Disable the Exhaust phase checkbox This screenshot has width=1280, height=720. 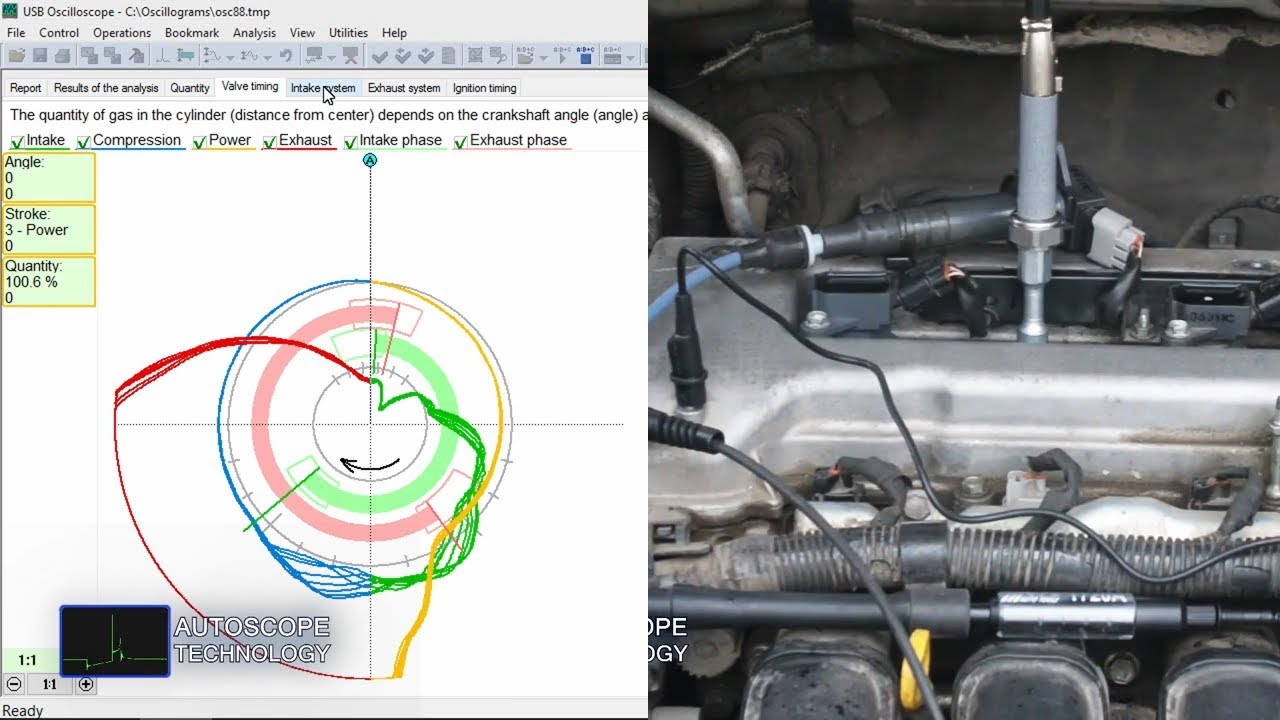[460, 142]
